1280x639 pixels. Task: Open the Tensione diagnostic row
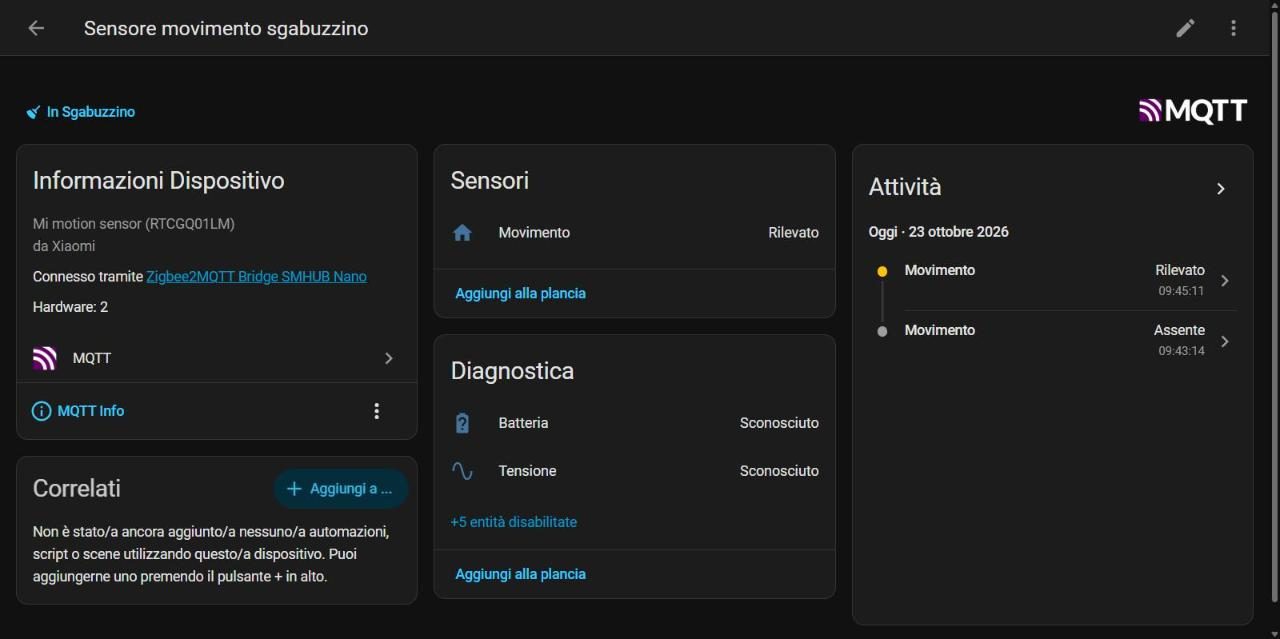coord(635,471)
